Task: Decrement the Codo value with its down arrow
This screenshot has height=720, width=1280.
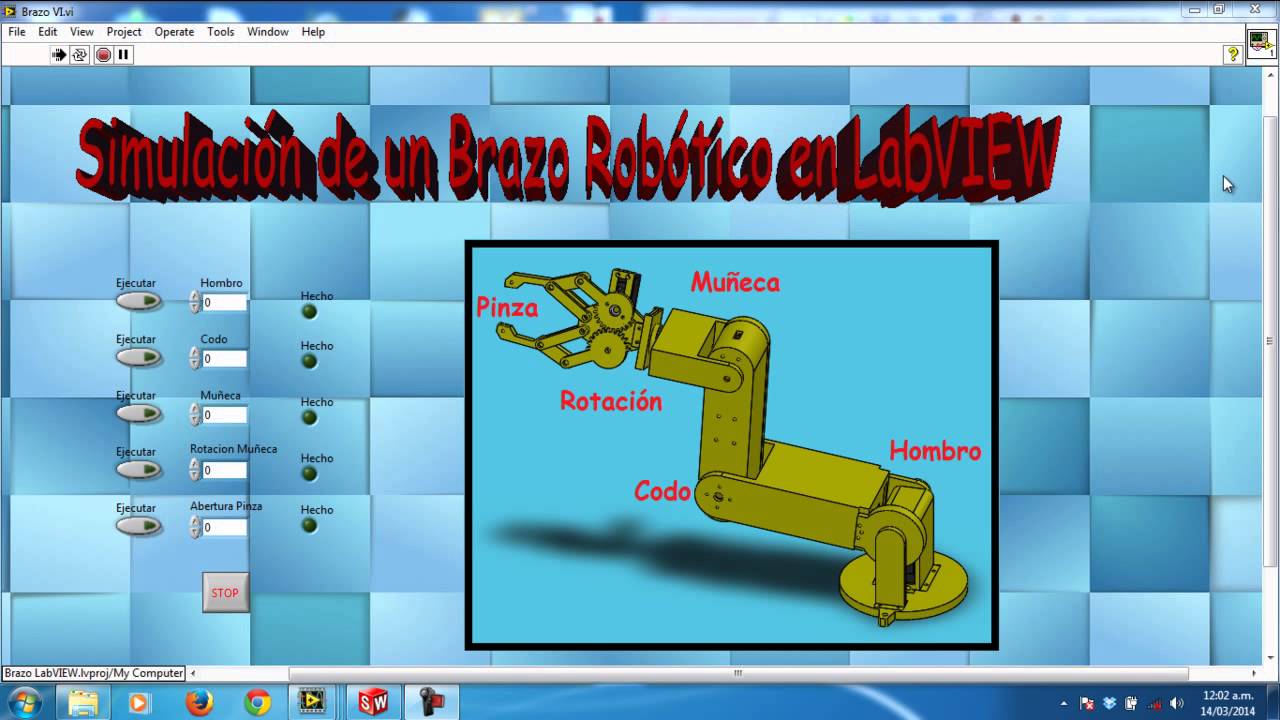Action: 195,364
